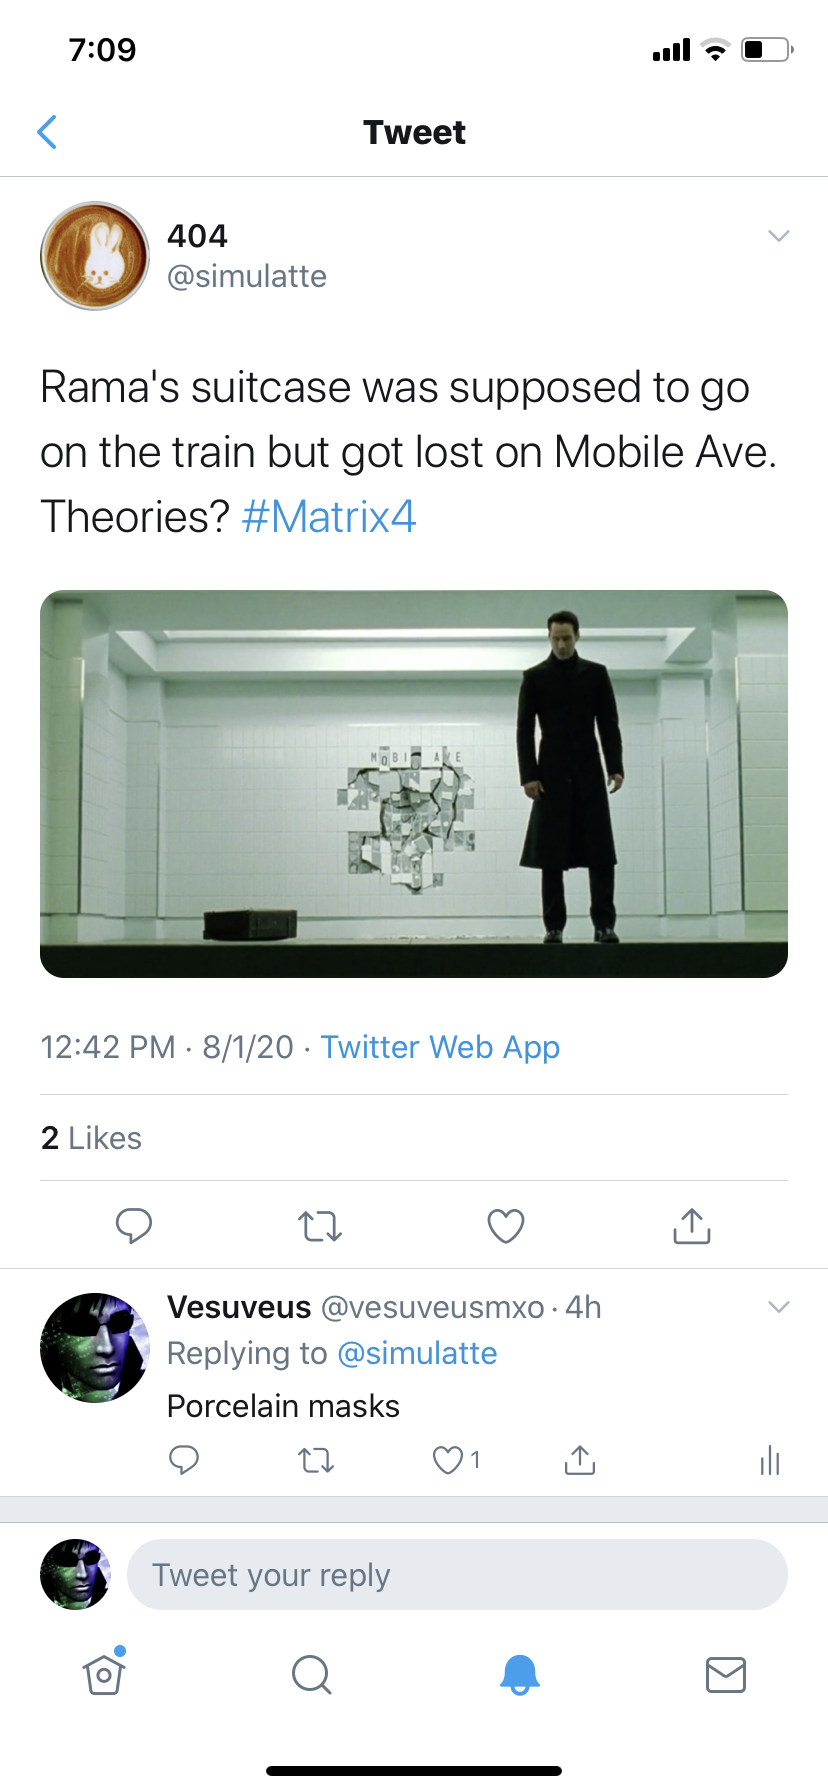Reply to the main tweet by 404
Screen dimensions: 828x1792
pyautogui.click(x=133, y=1225)
